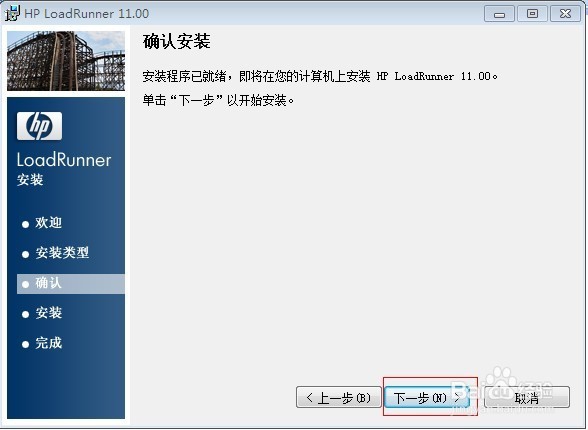588x430 pixels.
Task: Cancel installation with 取消 button
Action: coord(526,397)
